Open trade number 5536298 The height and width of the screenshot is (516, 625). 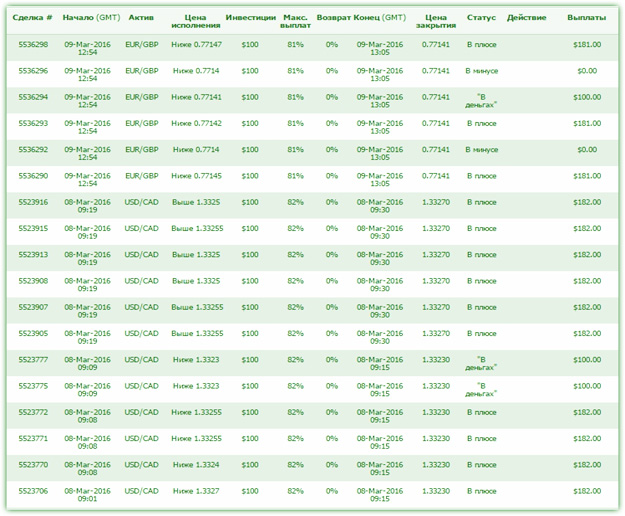[33, 45]
